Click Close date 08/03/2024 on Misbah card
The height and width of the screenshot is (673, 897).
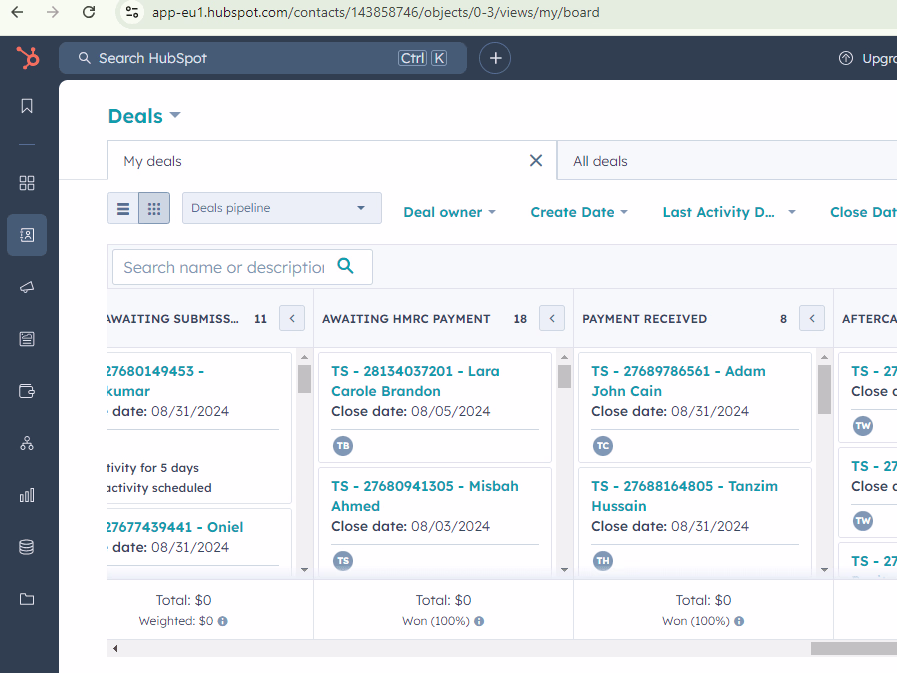tap(411, 526)
